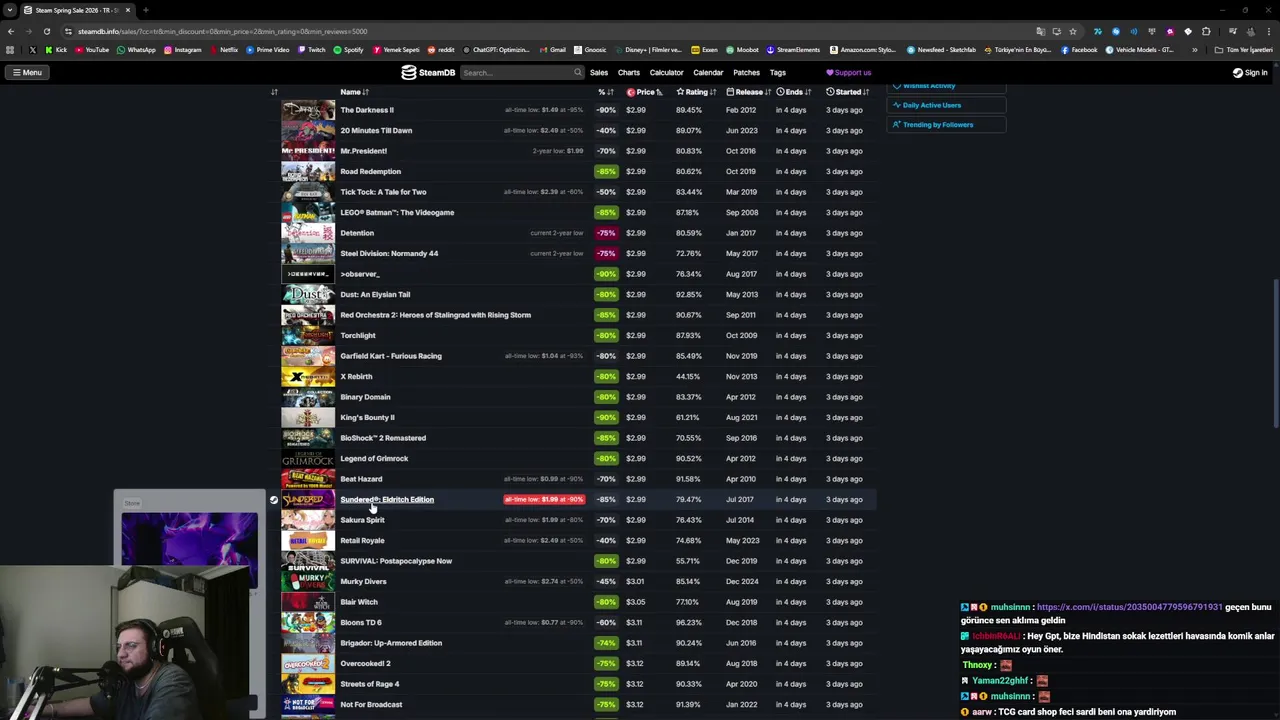
Task: Sort table by Name column
Action: point(354,92)
